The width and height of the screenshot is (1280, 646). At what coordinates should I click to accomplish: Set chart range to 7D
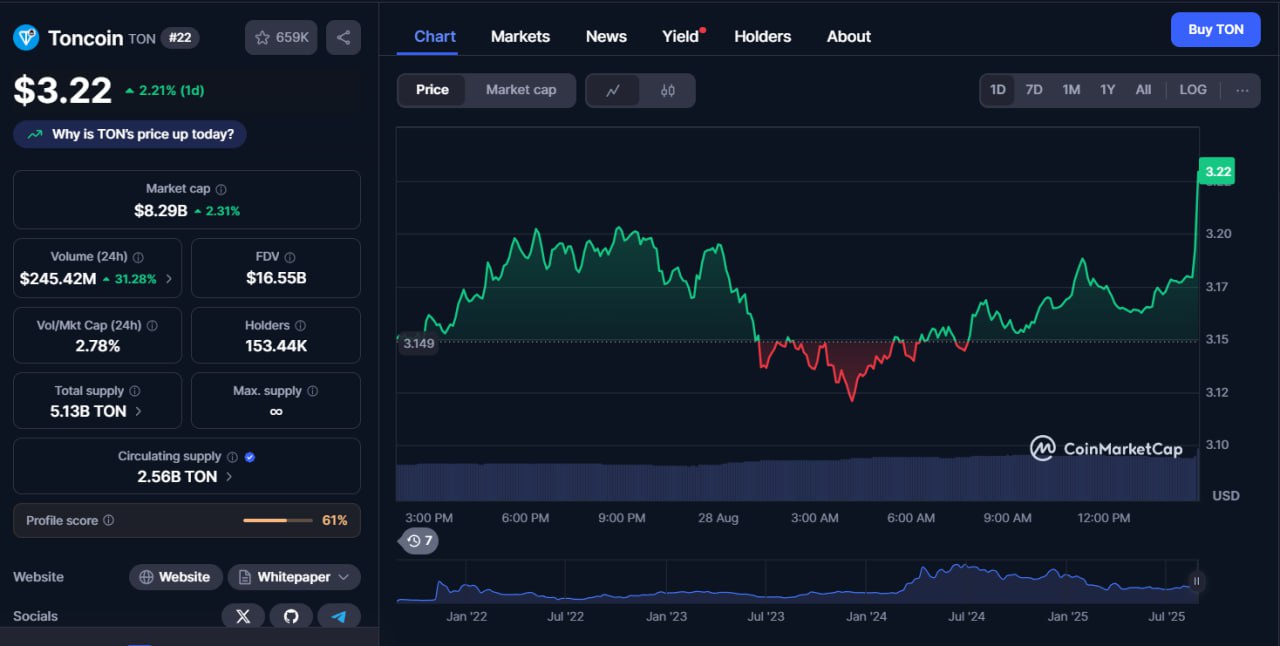coord(1034,90)
